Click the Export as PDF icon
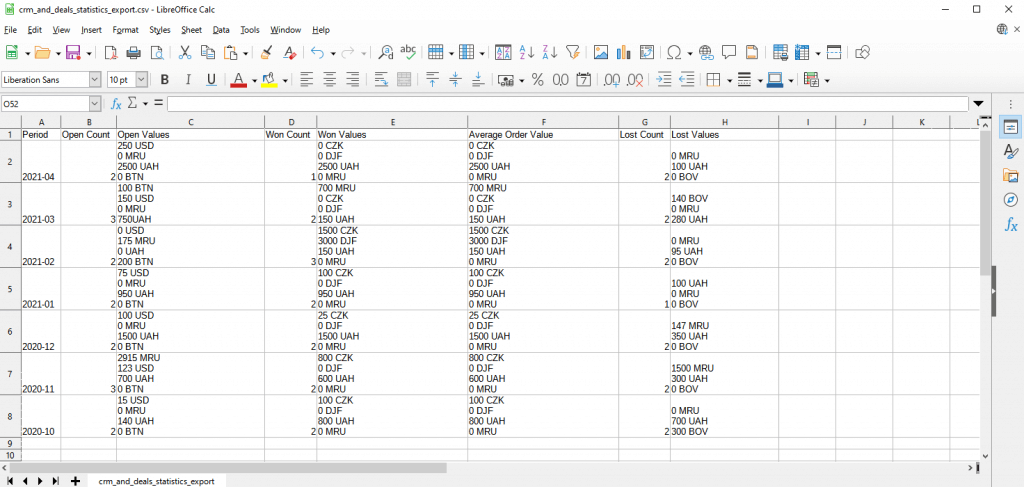 pyautogui.click(x=111, y=52)
